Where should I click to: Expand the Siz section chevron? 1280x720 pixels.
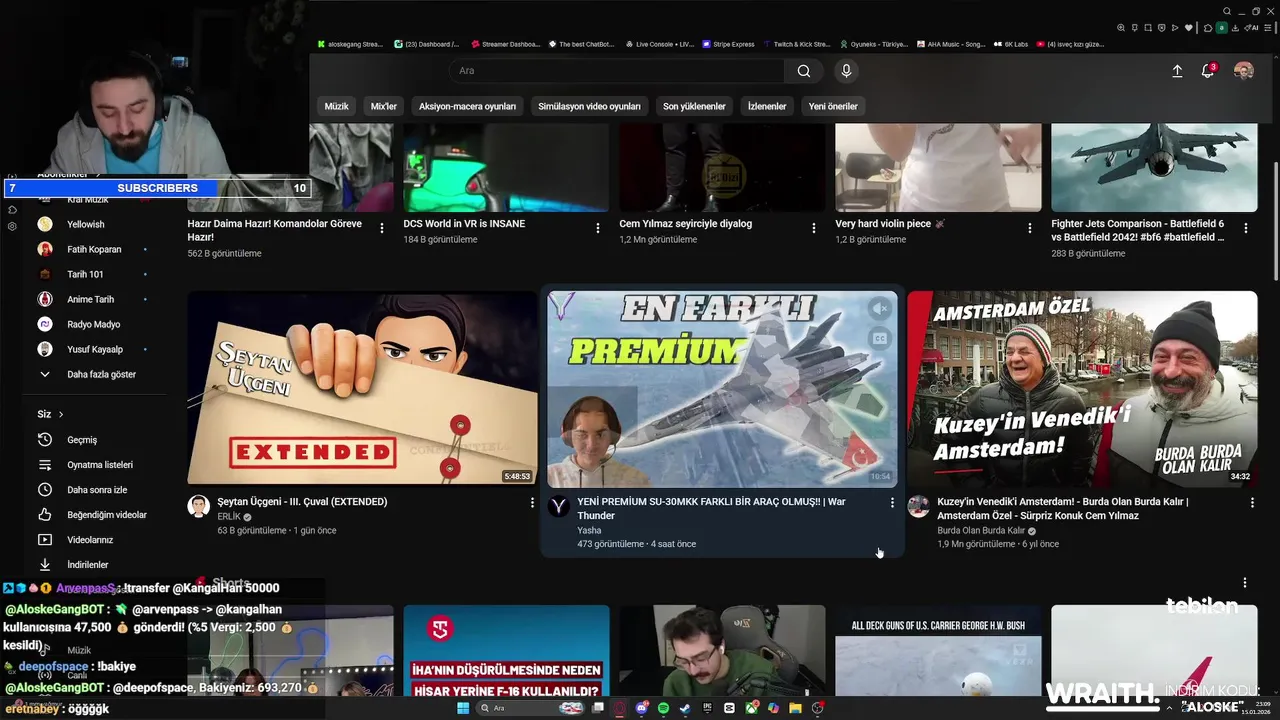point(61,414)
